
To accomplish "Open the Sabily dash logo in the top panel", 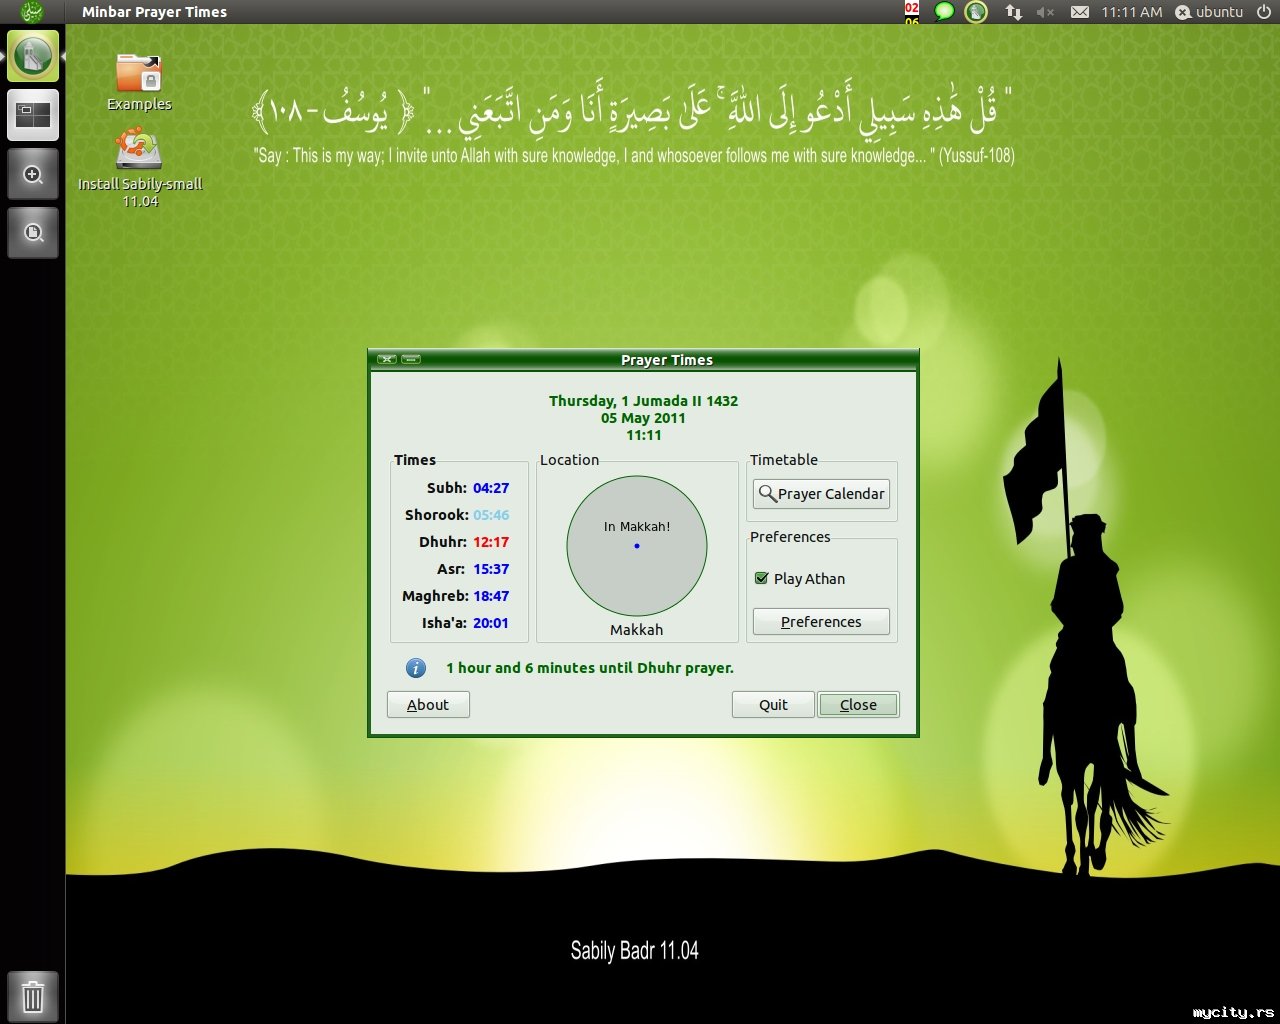I will pyautogui.click(x=33, y=12).
